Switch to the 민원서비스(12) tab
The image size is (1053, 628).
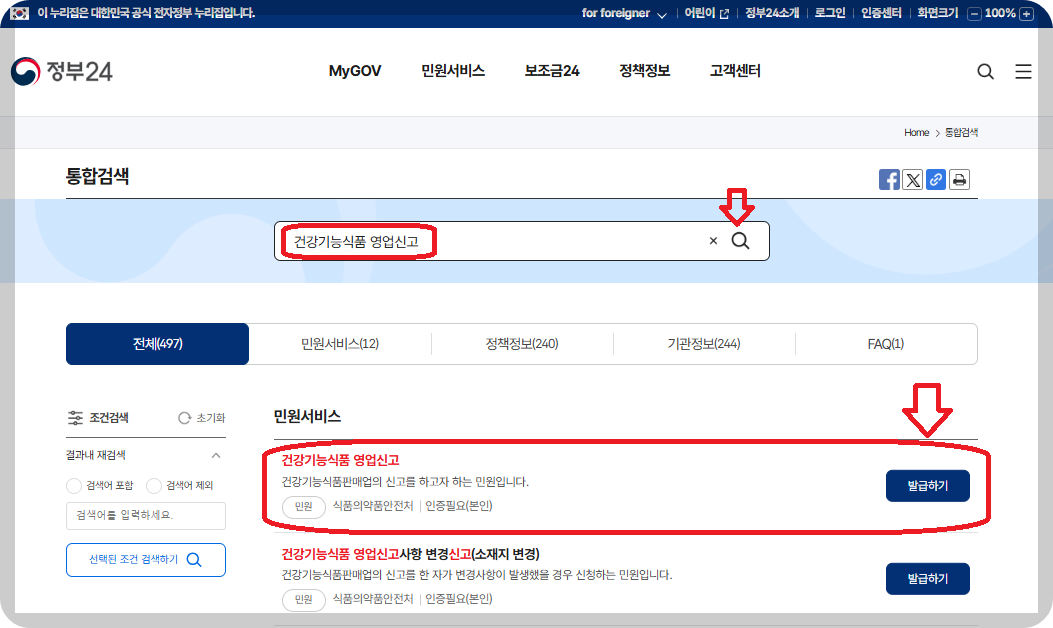(x=340, y=344)
